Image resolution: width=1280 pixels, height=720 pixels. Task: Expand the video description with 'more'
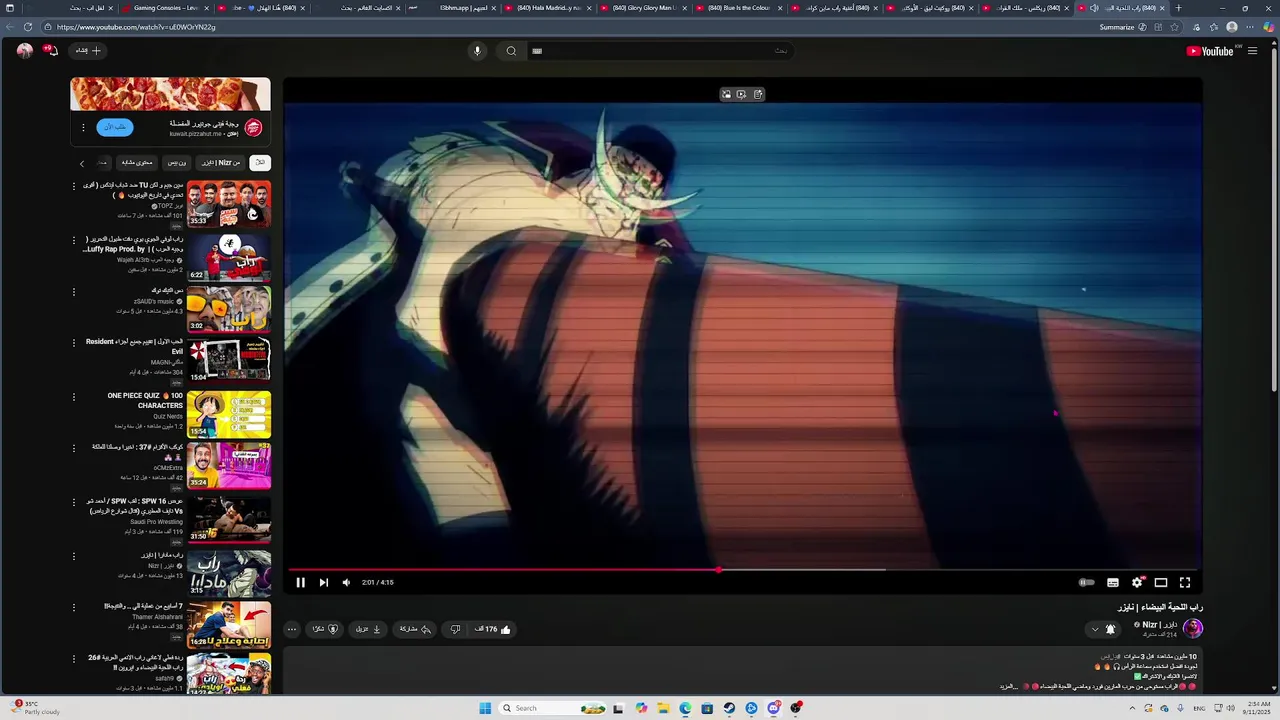point(1008,687)
